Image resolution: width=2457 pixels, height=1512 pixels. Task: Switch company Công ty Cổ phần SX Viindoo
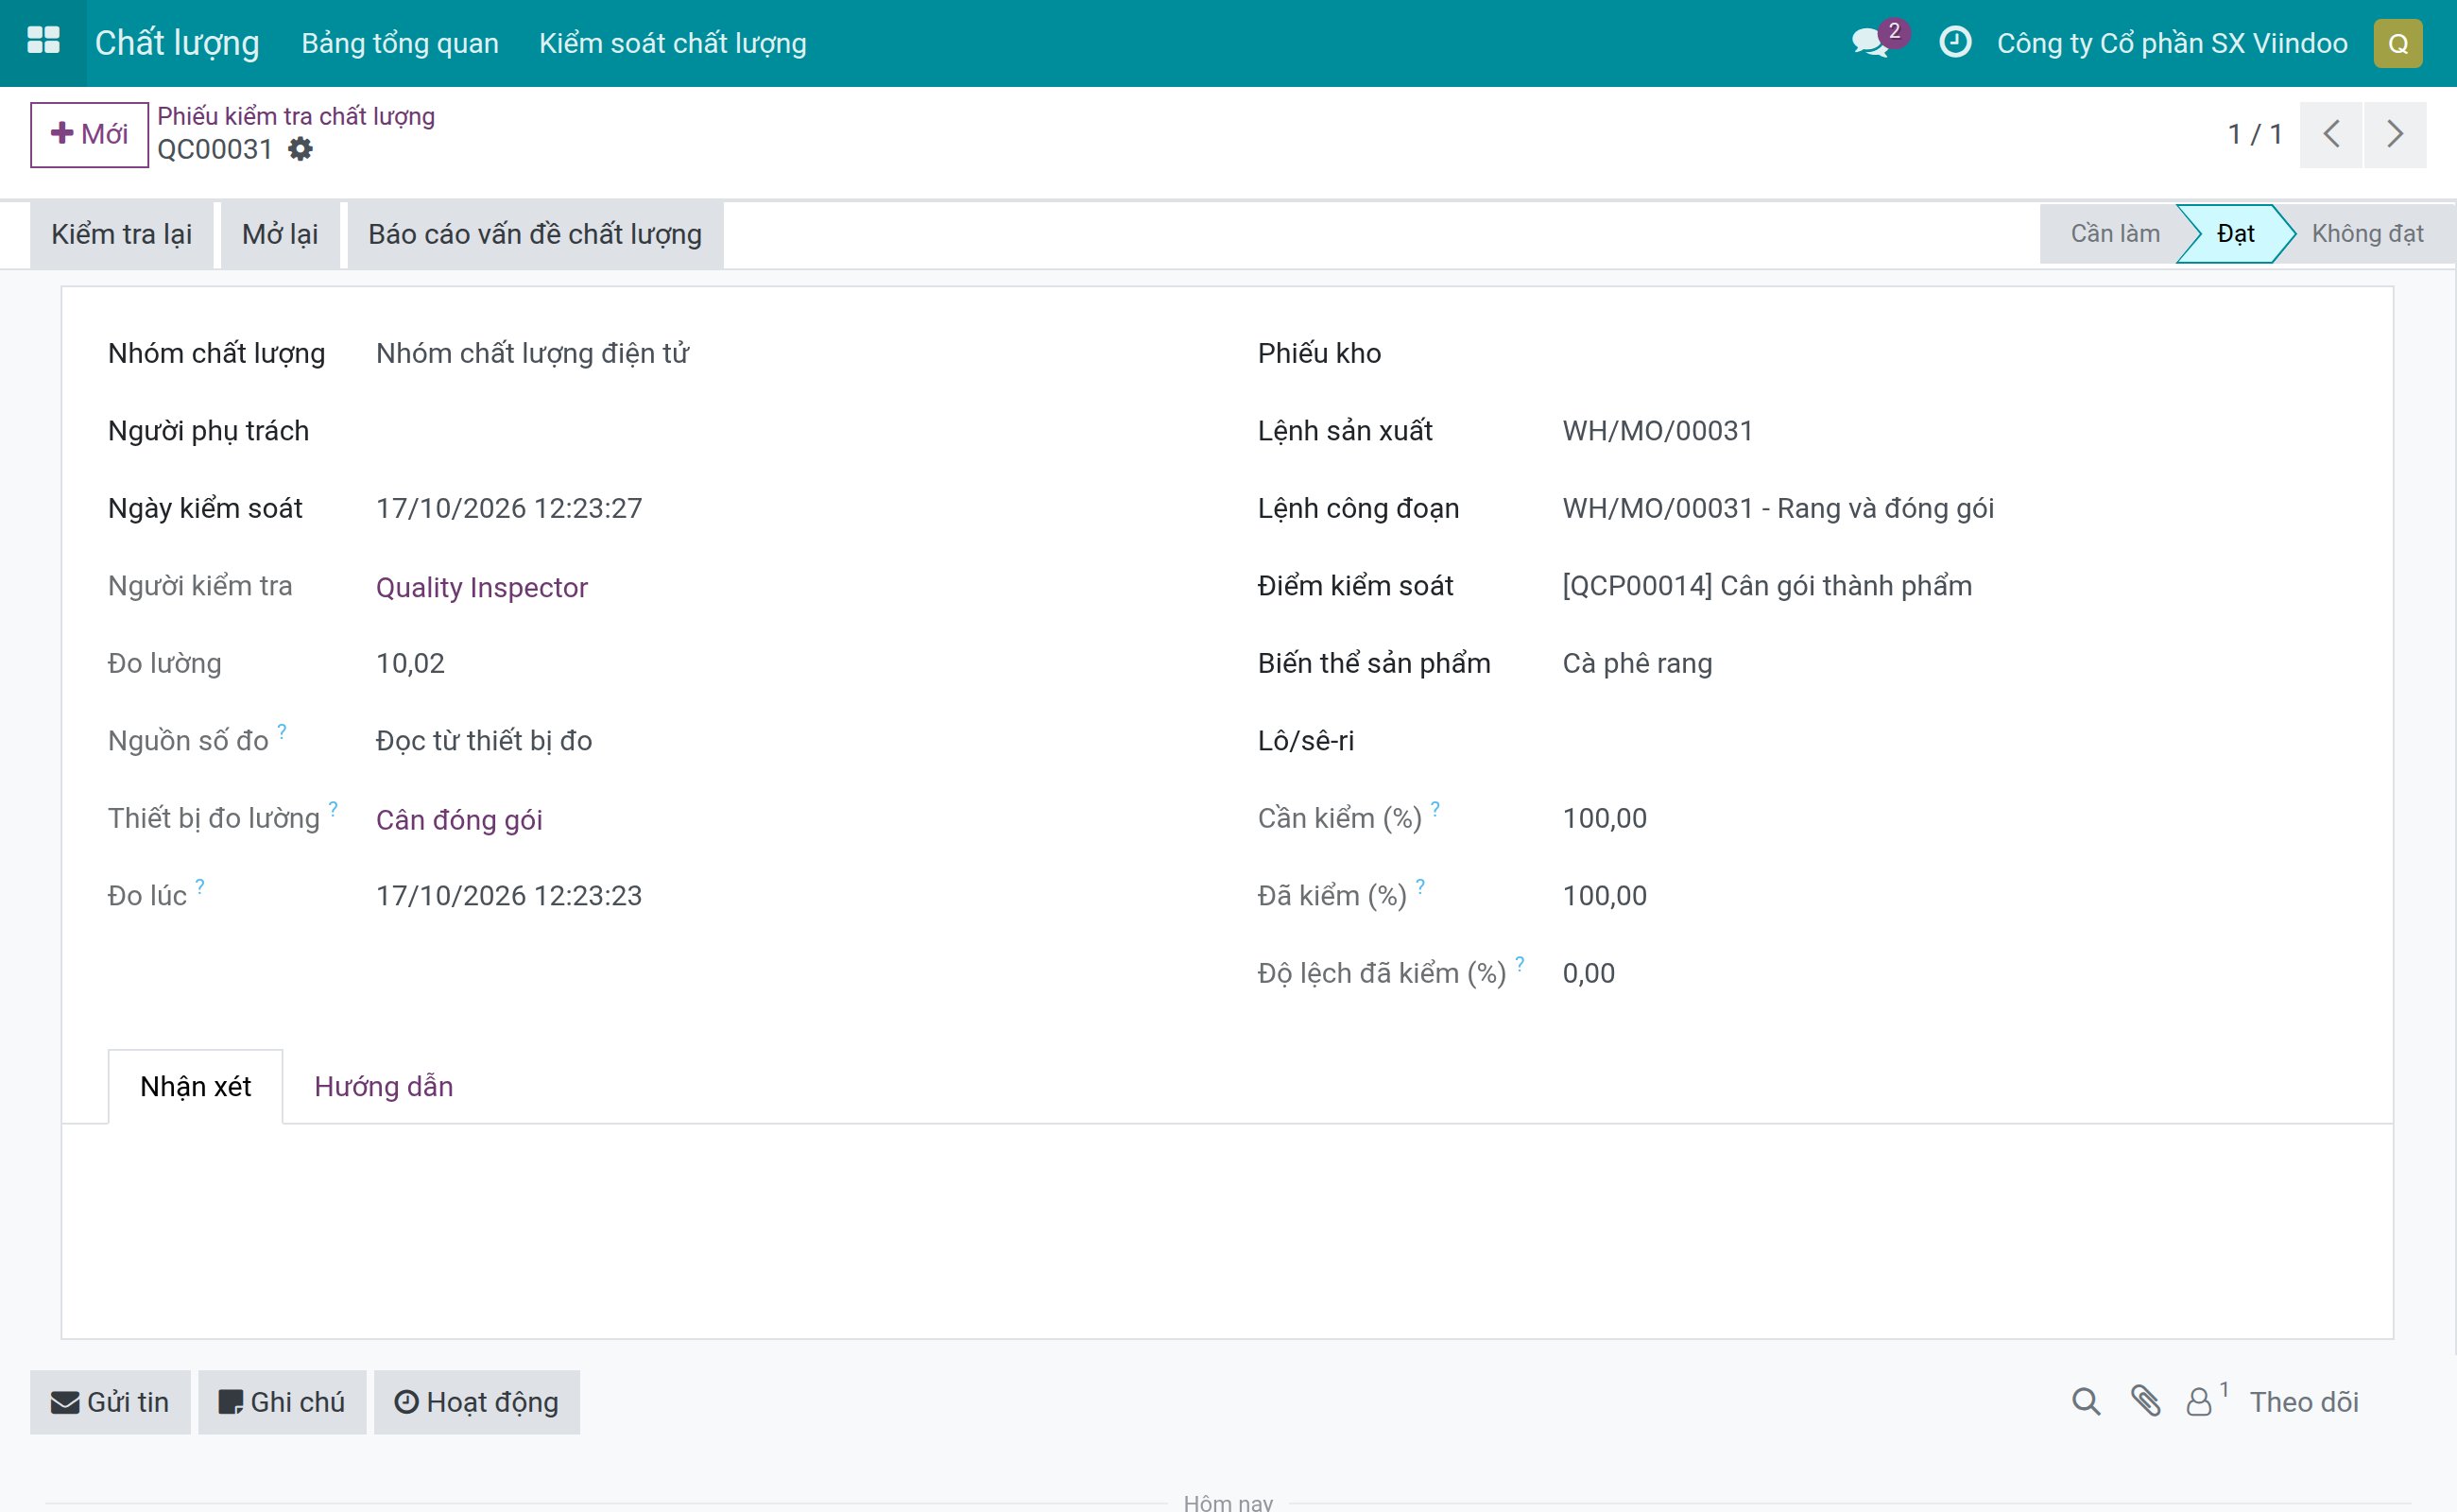2171,43
